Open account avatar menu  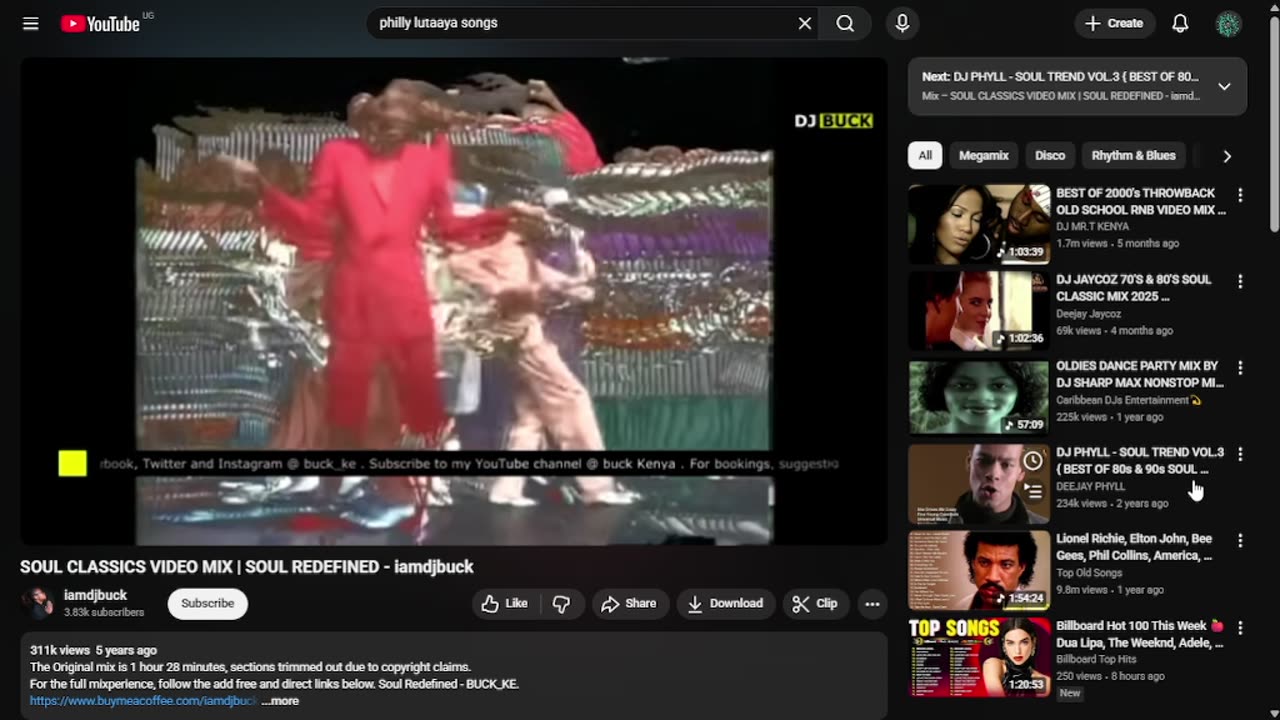point(1228,23)
